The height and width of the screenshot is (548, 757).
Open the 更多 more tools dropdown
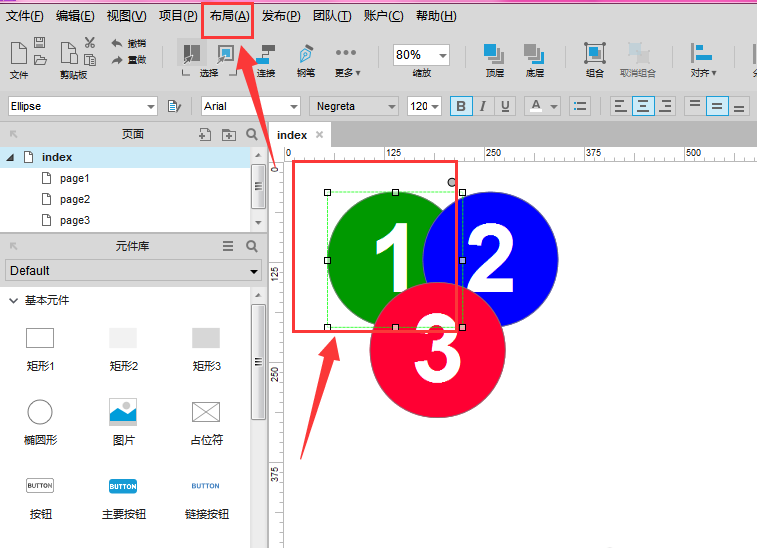(347, 60)
